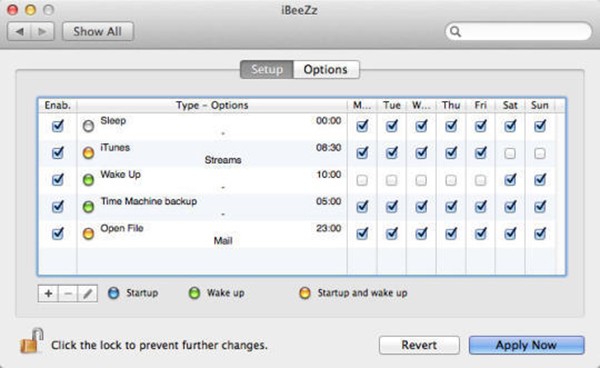Disable the Sleep event Enab. checkbox
The image size is (600, 368).
click(x=58, y=126)
